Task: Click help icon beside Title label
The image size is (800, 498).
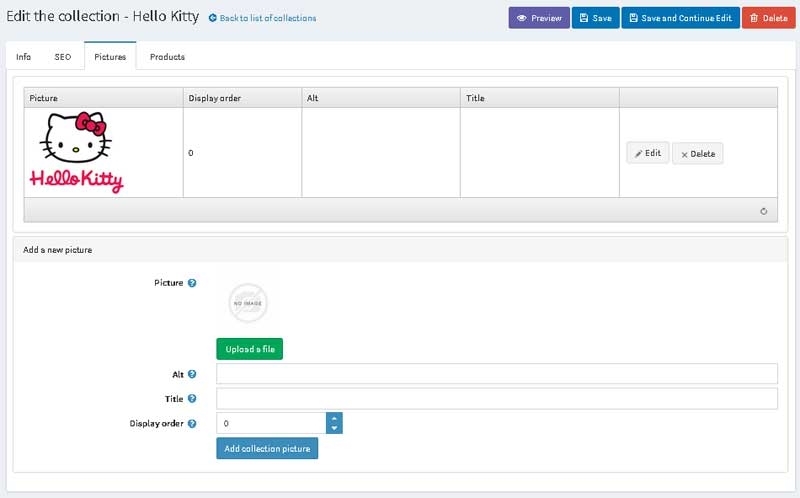Action: click(x=192, y=399)
